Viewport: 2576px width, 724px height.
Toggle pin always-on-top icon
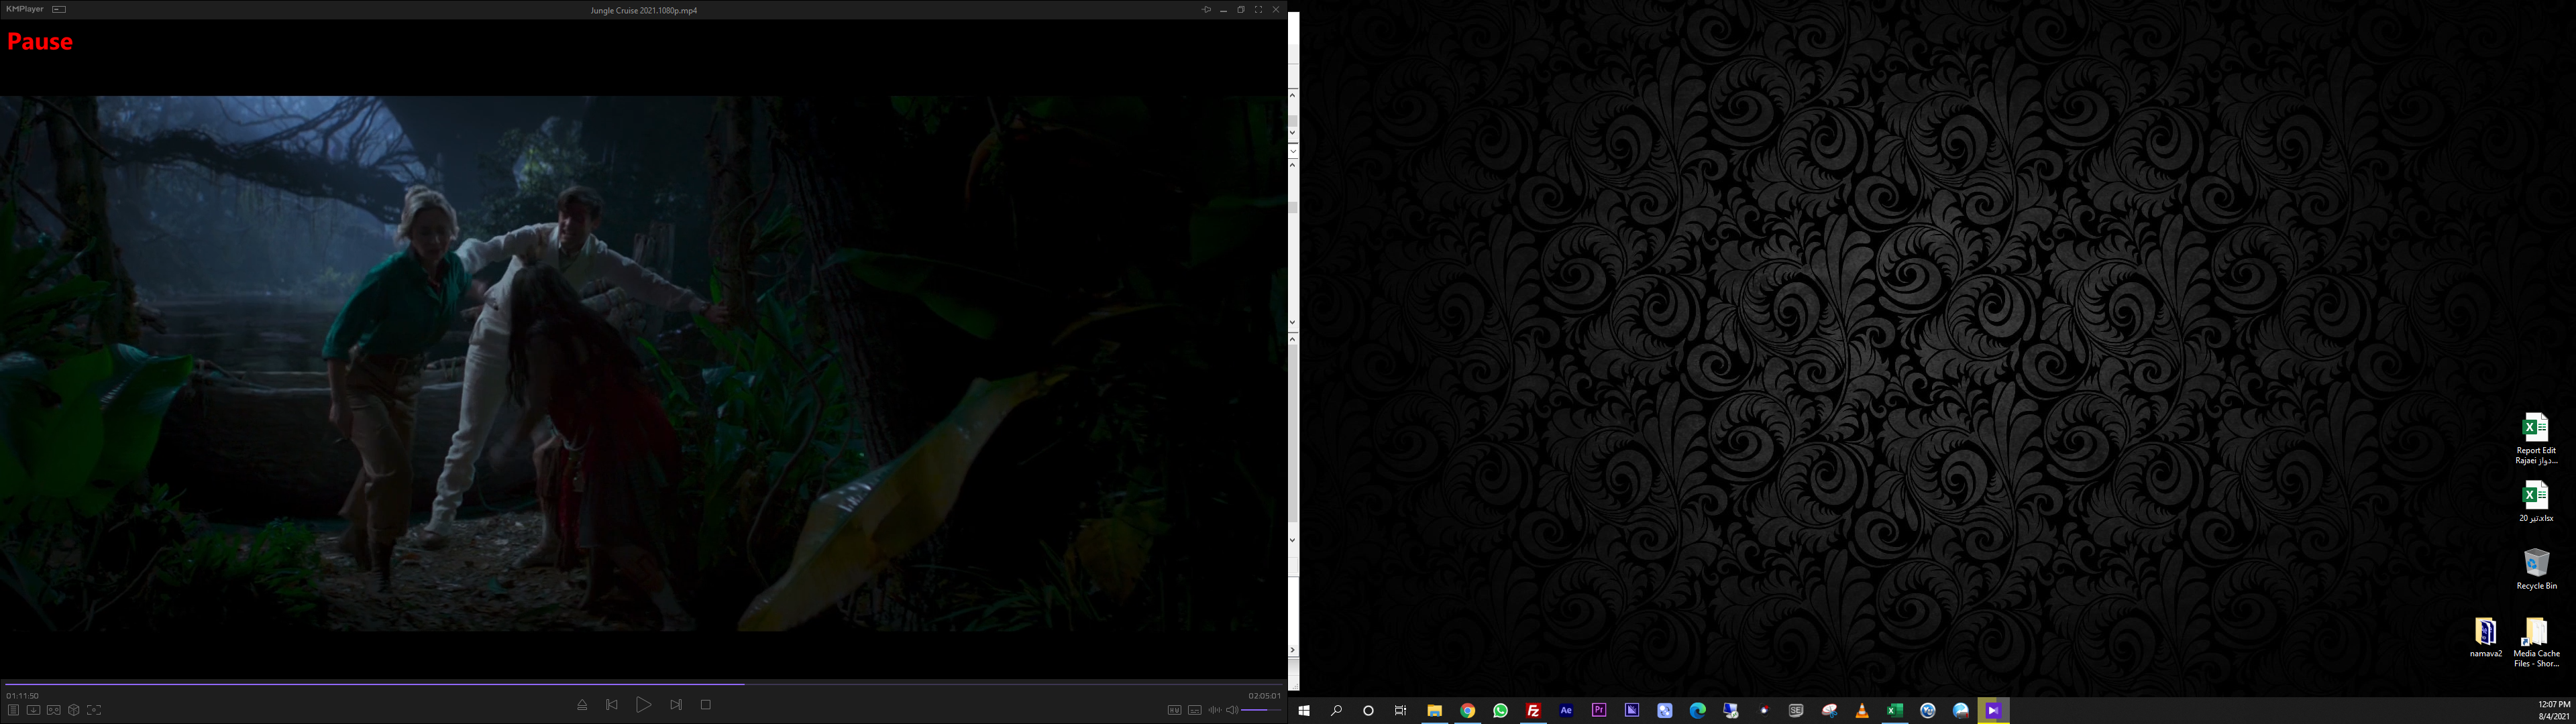pyautogui.click(x=1206, y=10)
